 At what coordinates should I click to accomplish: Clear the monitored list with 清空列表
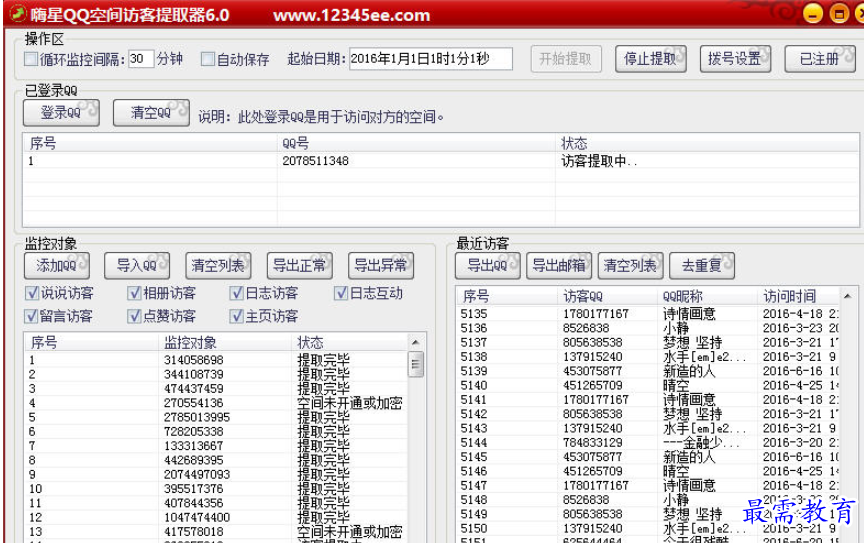click(218, 266)
